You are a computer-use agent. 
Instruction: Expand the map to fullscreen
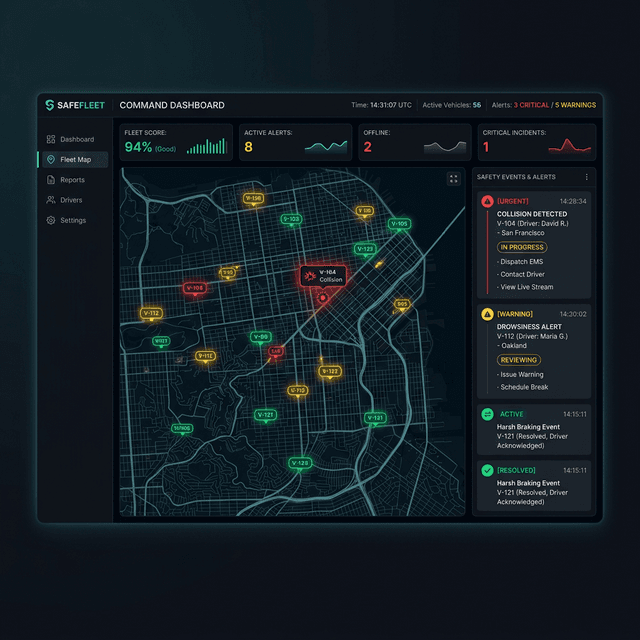453,179
